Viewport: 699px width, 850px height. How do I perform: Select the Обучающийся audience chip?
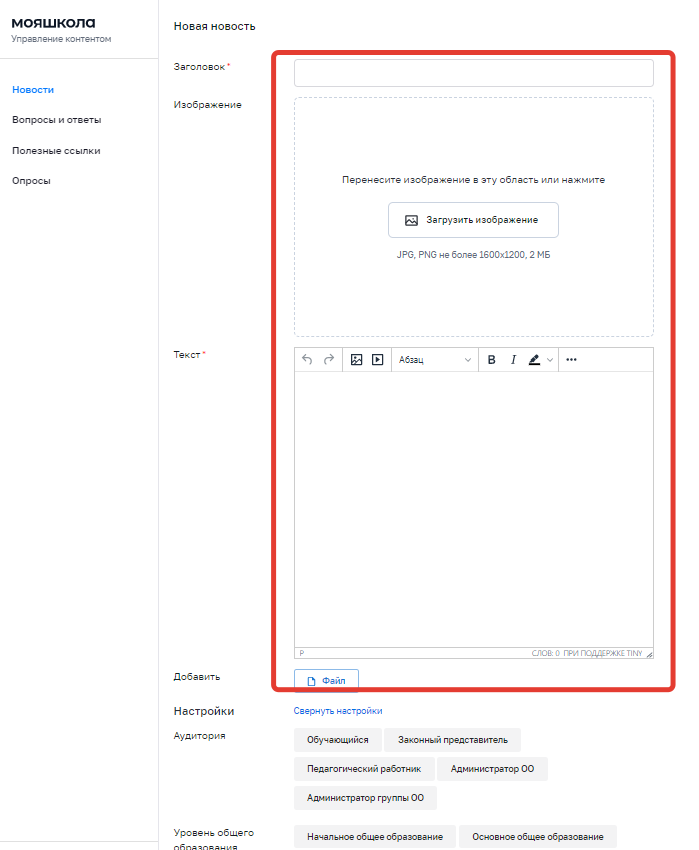tap(337, 740)
